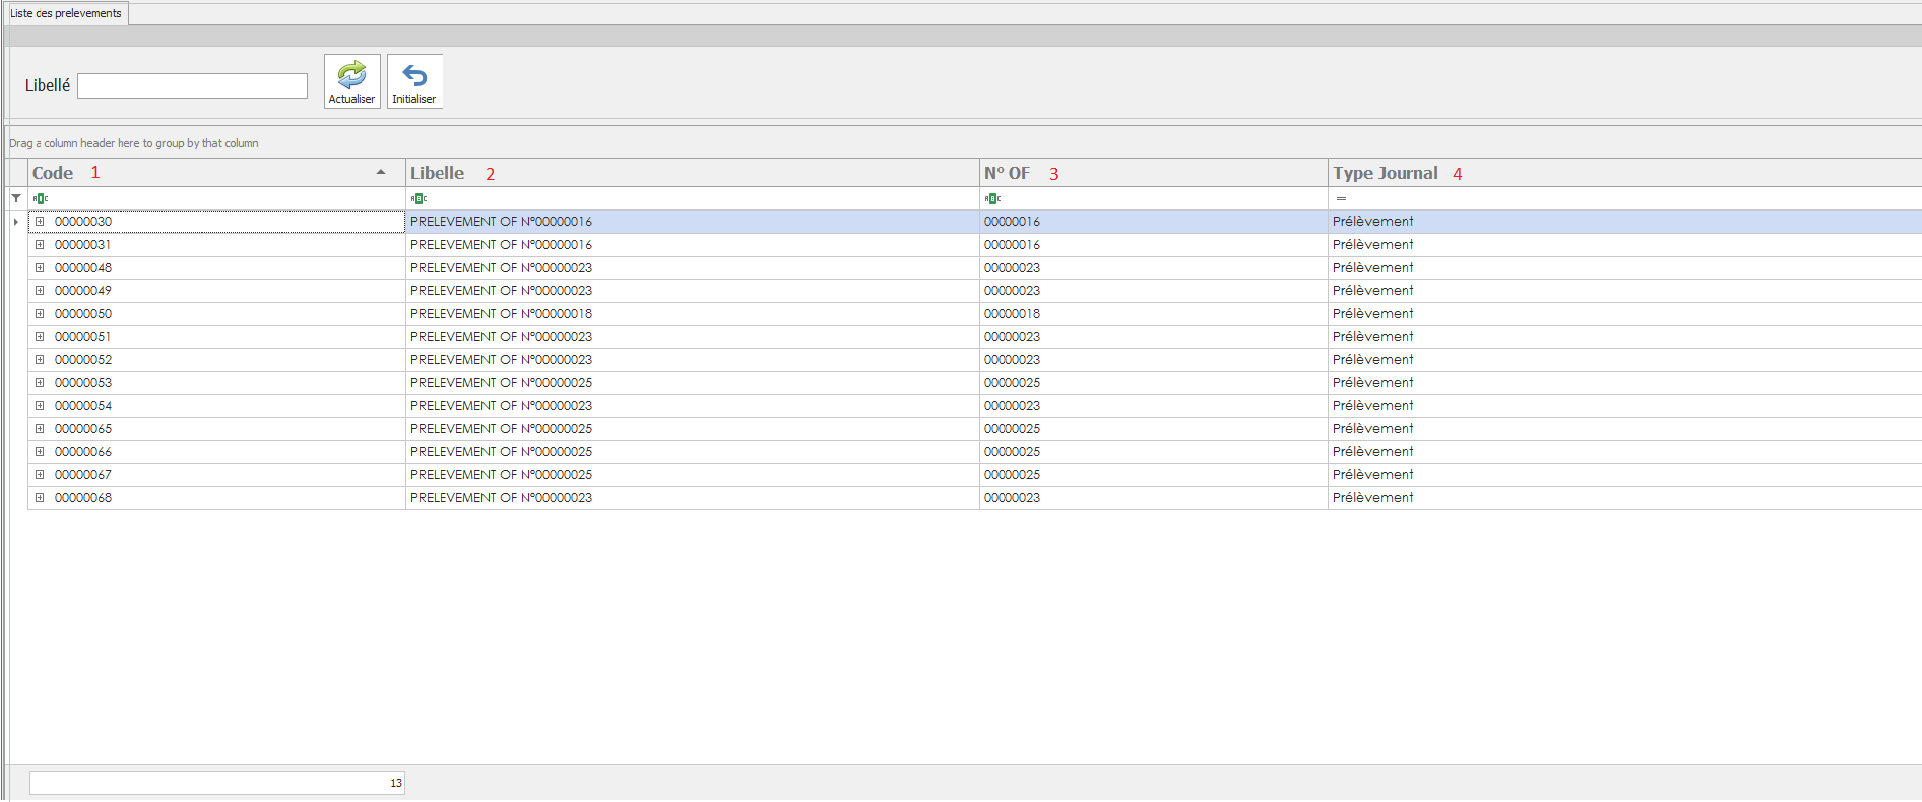Expand row 00000030
The image size is (1922, 802).
pos(40,222)
